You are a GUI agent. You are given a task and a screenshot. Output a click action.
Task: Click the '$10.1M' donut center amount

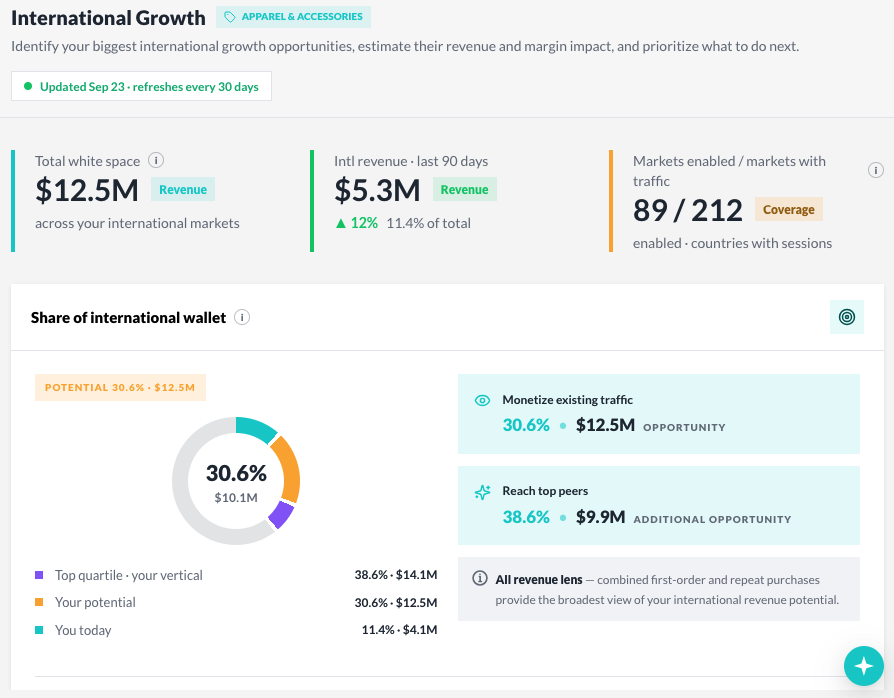click(236, 498)
